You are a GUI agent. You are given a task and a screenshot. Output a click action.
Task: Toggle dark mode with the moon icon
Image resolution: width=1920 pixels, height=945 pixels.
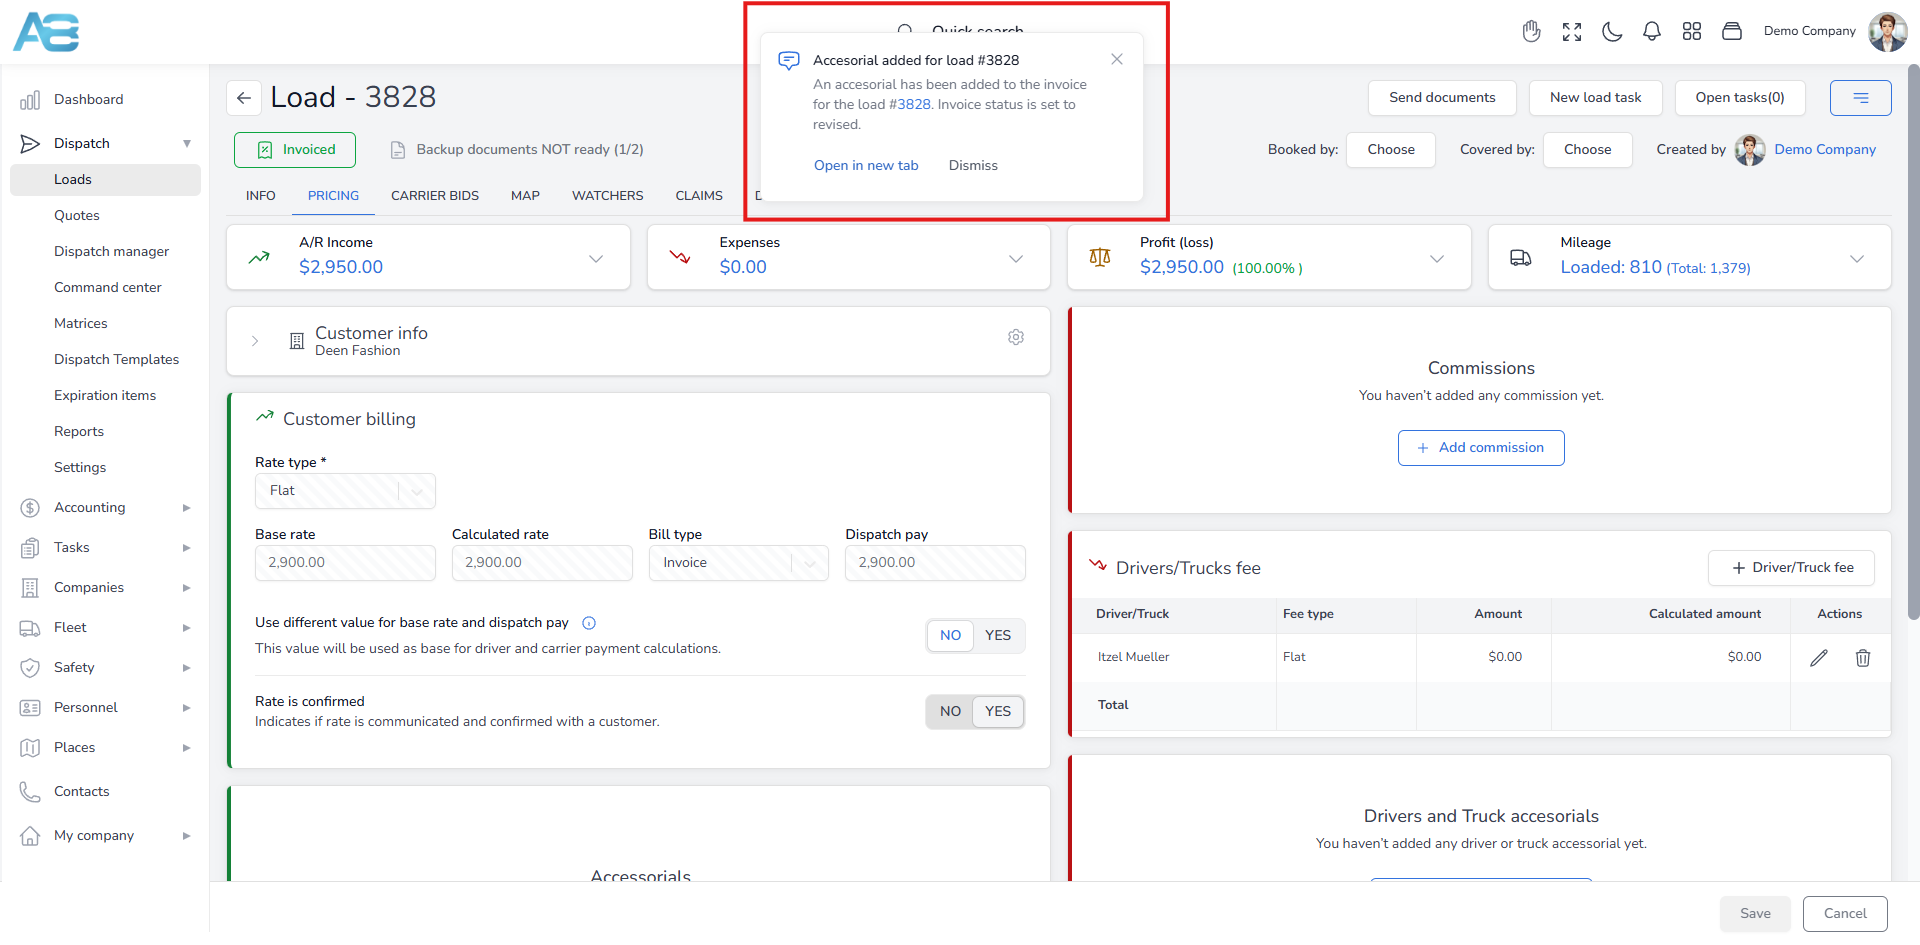tap(1611, 32)
